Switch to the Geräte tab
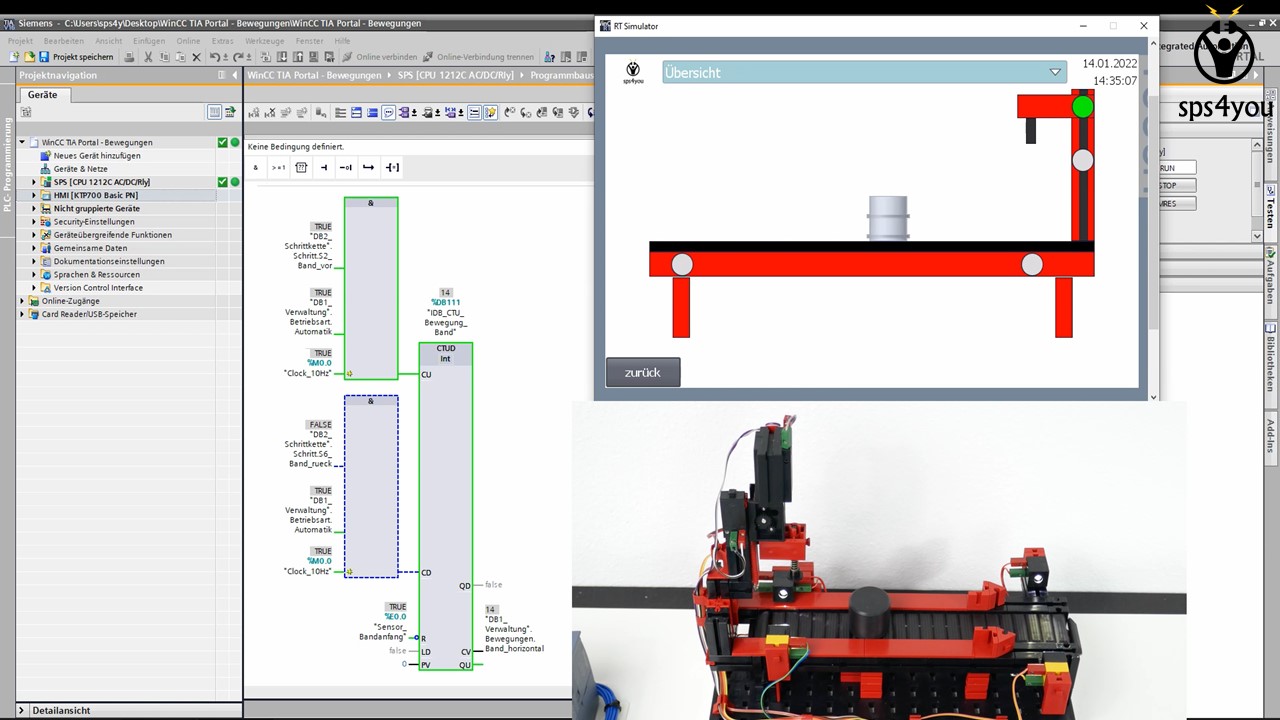 (x=42, y=95)
